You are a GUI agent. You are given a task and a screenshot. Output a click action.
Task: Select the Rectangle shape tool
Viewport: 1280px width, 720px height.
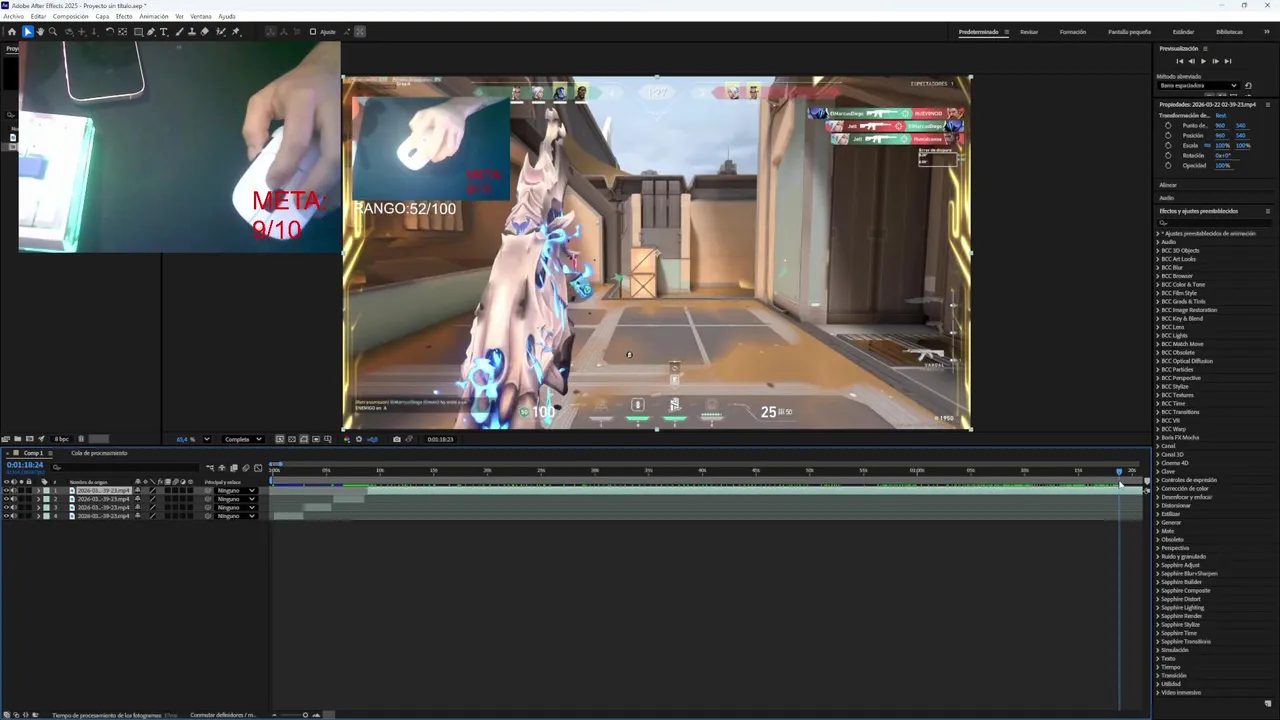pyautogui.click(x=138, y=32)
